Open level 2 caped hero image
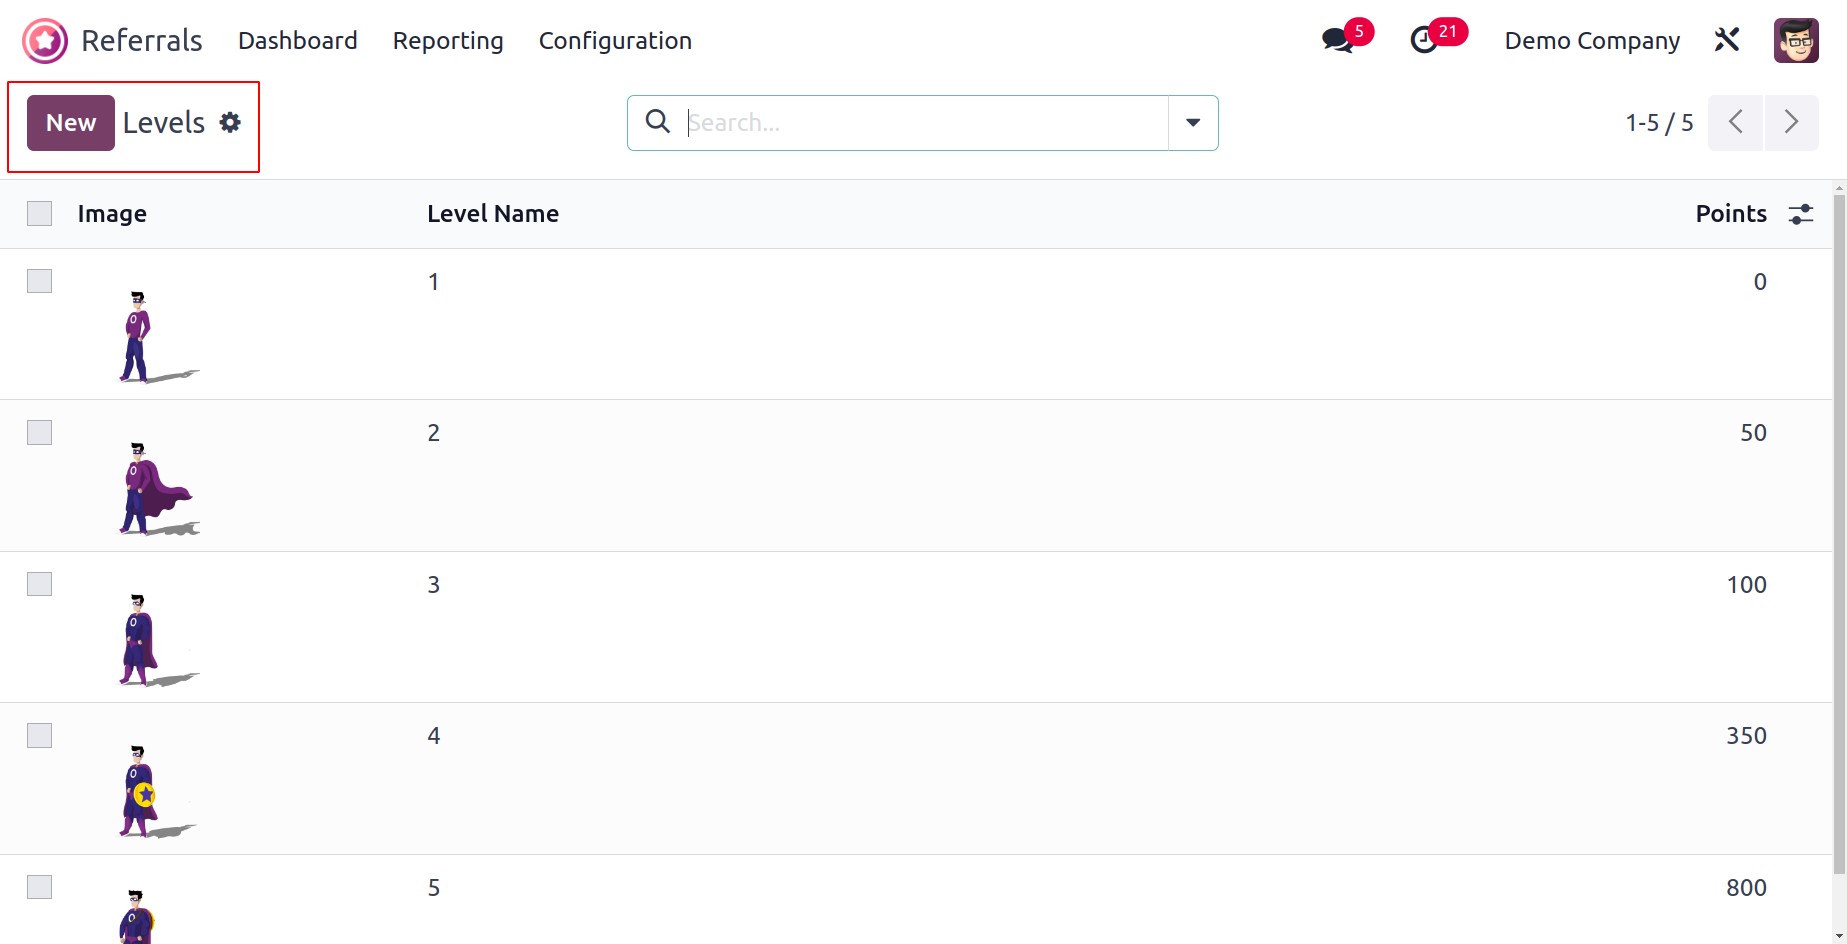Screen dimensions: 1847x944 [158, 489]
